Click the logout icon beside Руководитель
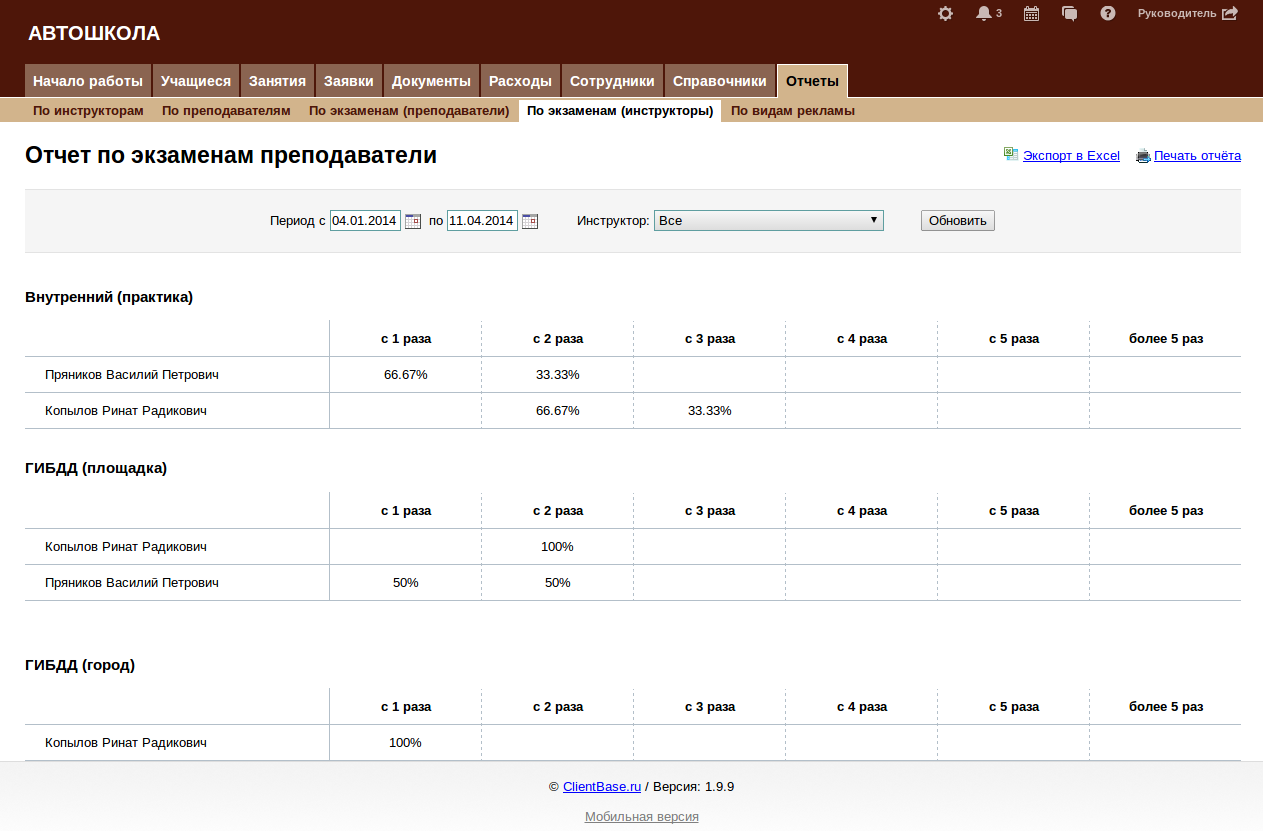The width and height of the screenshot is (1263, 831). (1230, 14)
